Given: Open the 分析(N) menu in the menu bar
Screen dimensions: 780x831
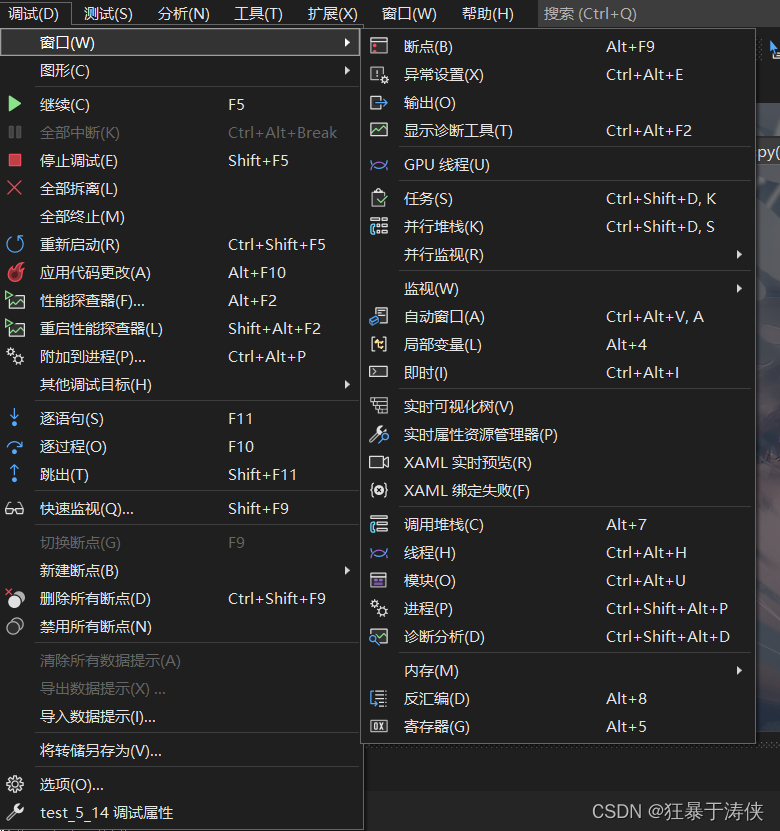Looking at the screenshot, I should pos(183,14).
